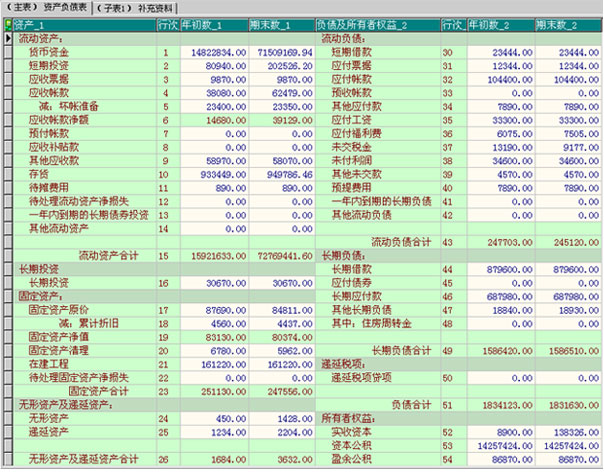Viewport: 604px width, 473px height.
Task: Edit 资本公积 年初数 cell 14257424.00
Action: click(x=501, y=446)
